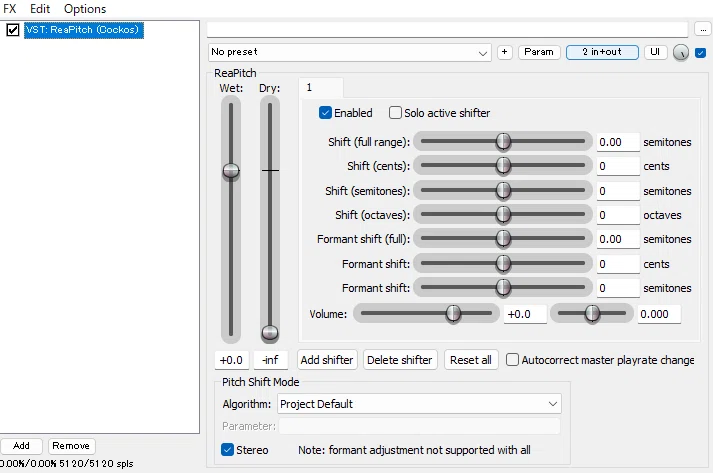This screenshot has height=473, width=713.
Task: Click the Formant shift semitones slider handle
Action: click(503, 287)
